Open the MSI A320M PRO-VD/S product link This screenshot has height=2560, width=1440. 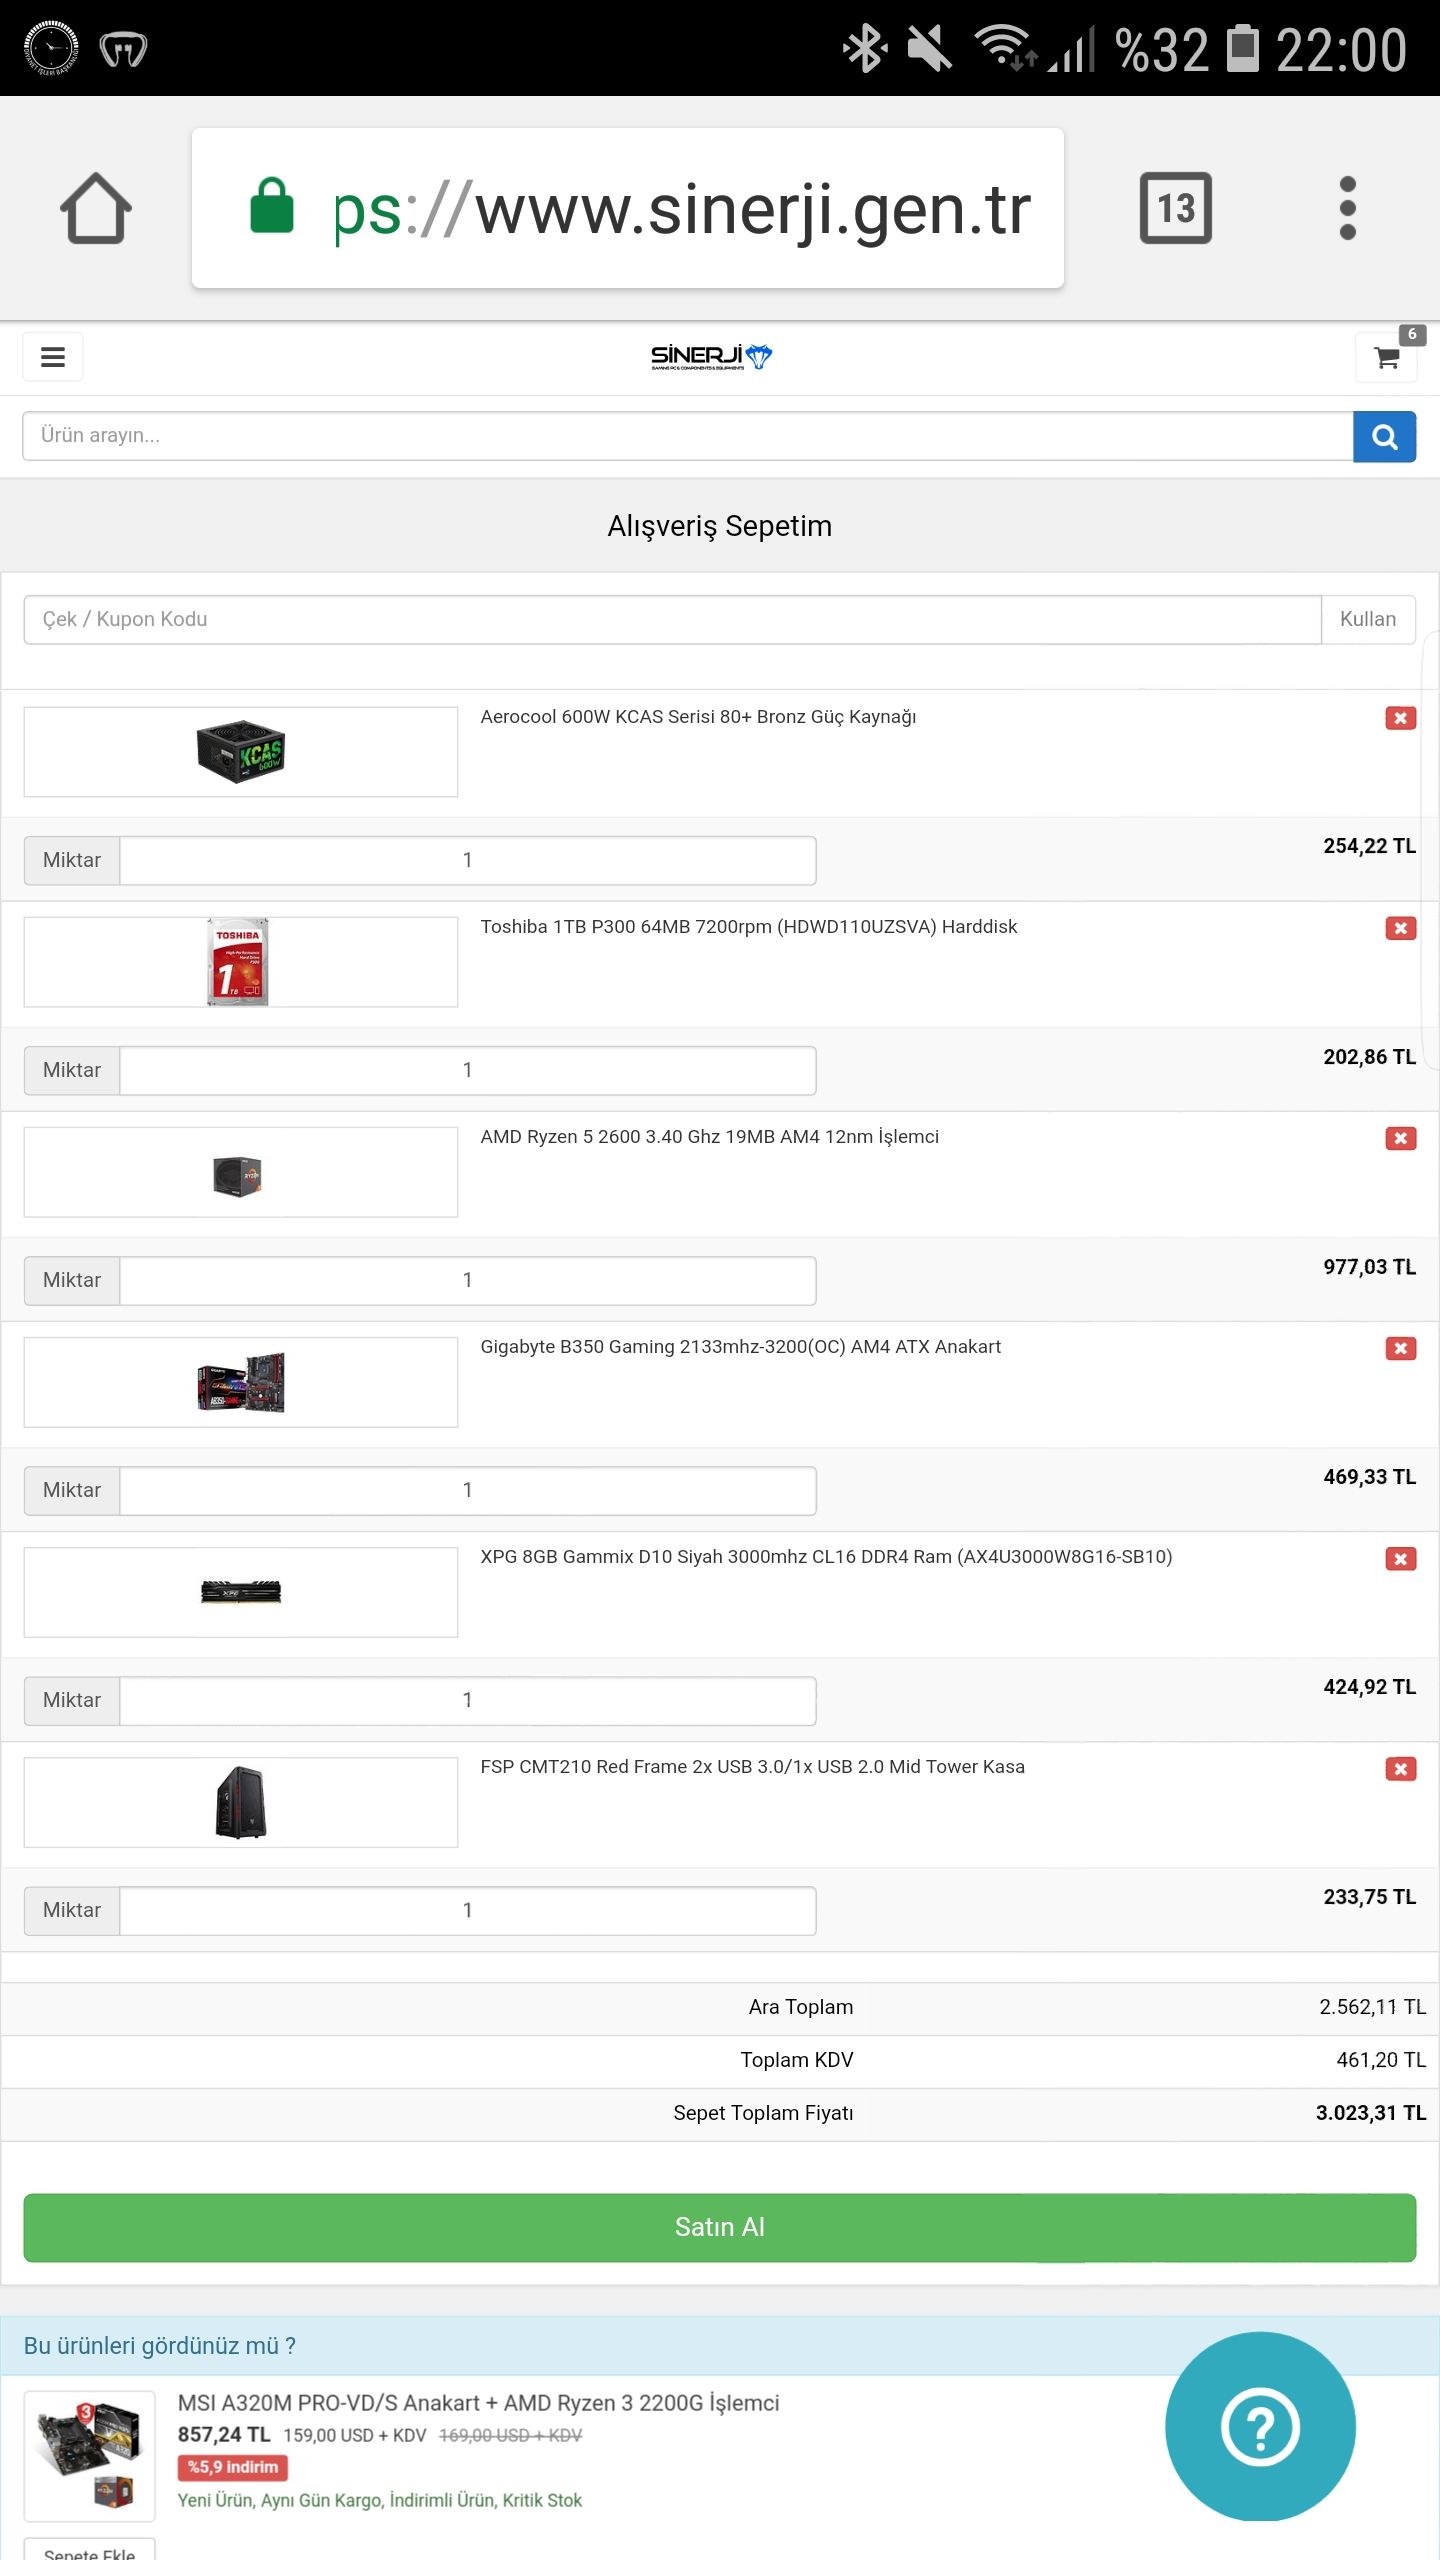pyautogui.click(x=478, y=2403)
